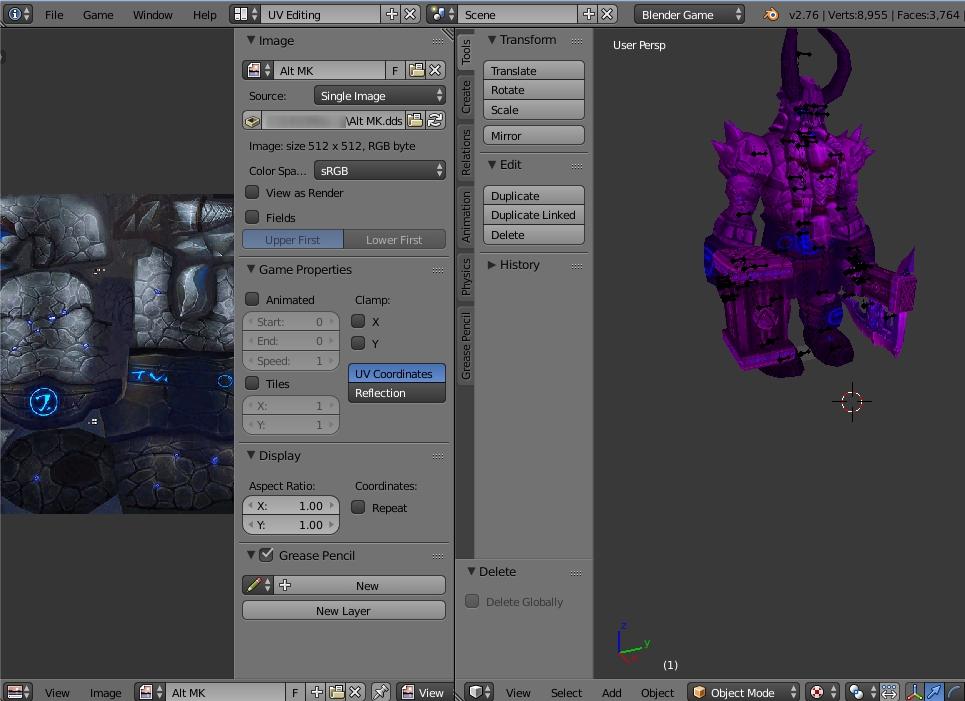Select Reflection in the mapping list
The width and height of the screenshot is (965, 701).
coord(396,393)
